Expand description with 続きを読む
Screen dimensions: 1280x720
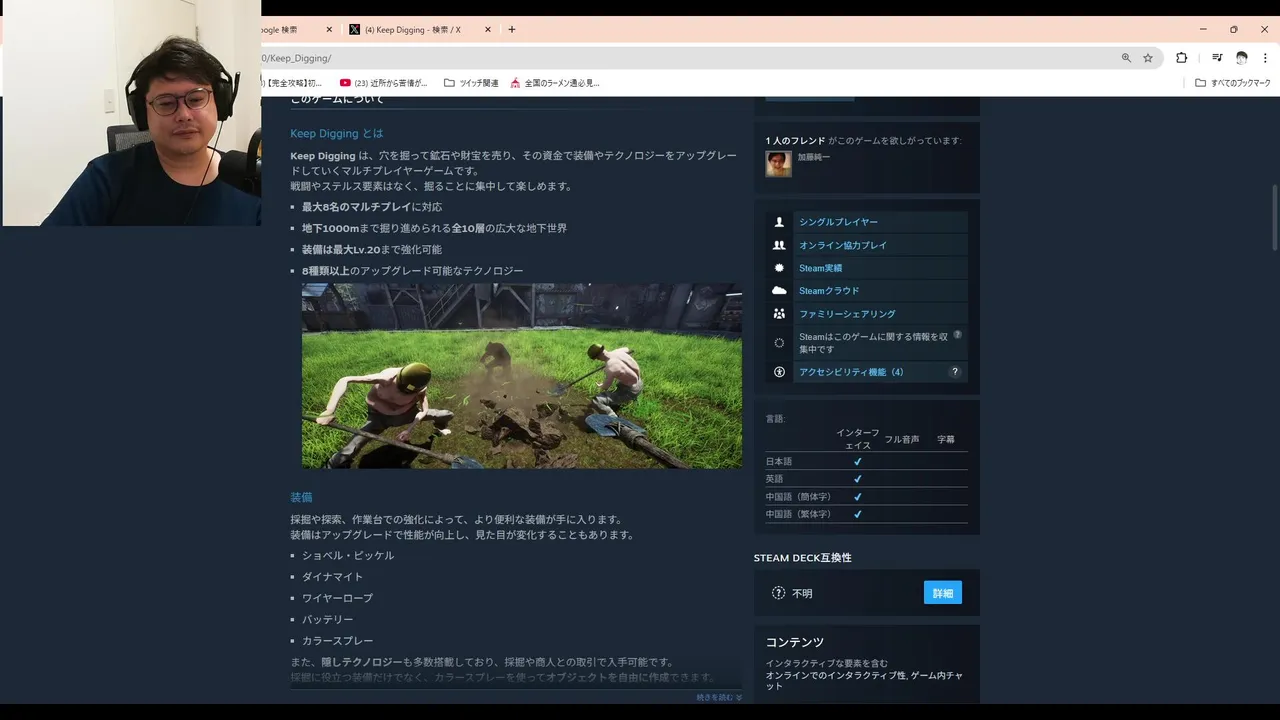click(x=719, y=697)
